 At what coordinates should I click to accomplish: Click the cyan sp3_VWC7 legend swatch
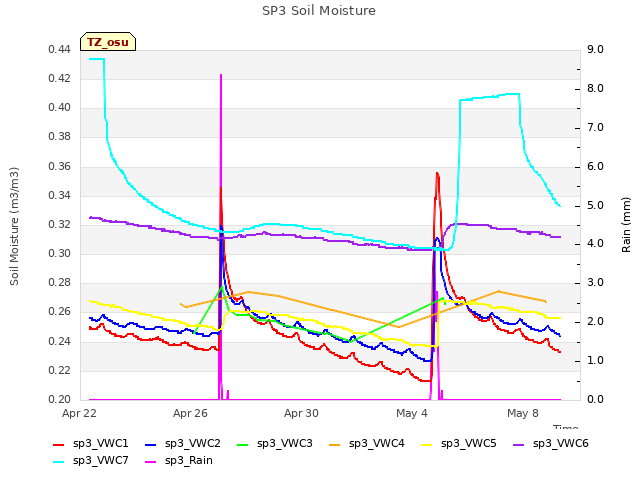pos(59,462)
